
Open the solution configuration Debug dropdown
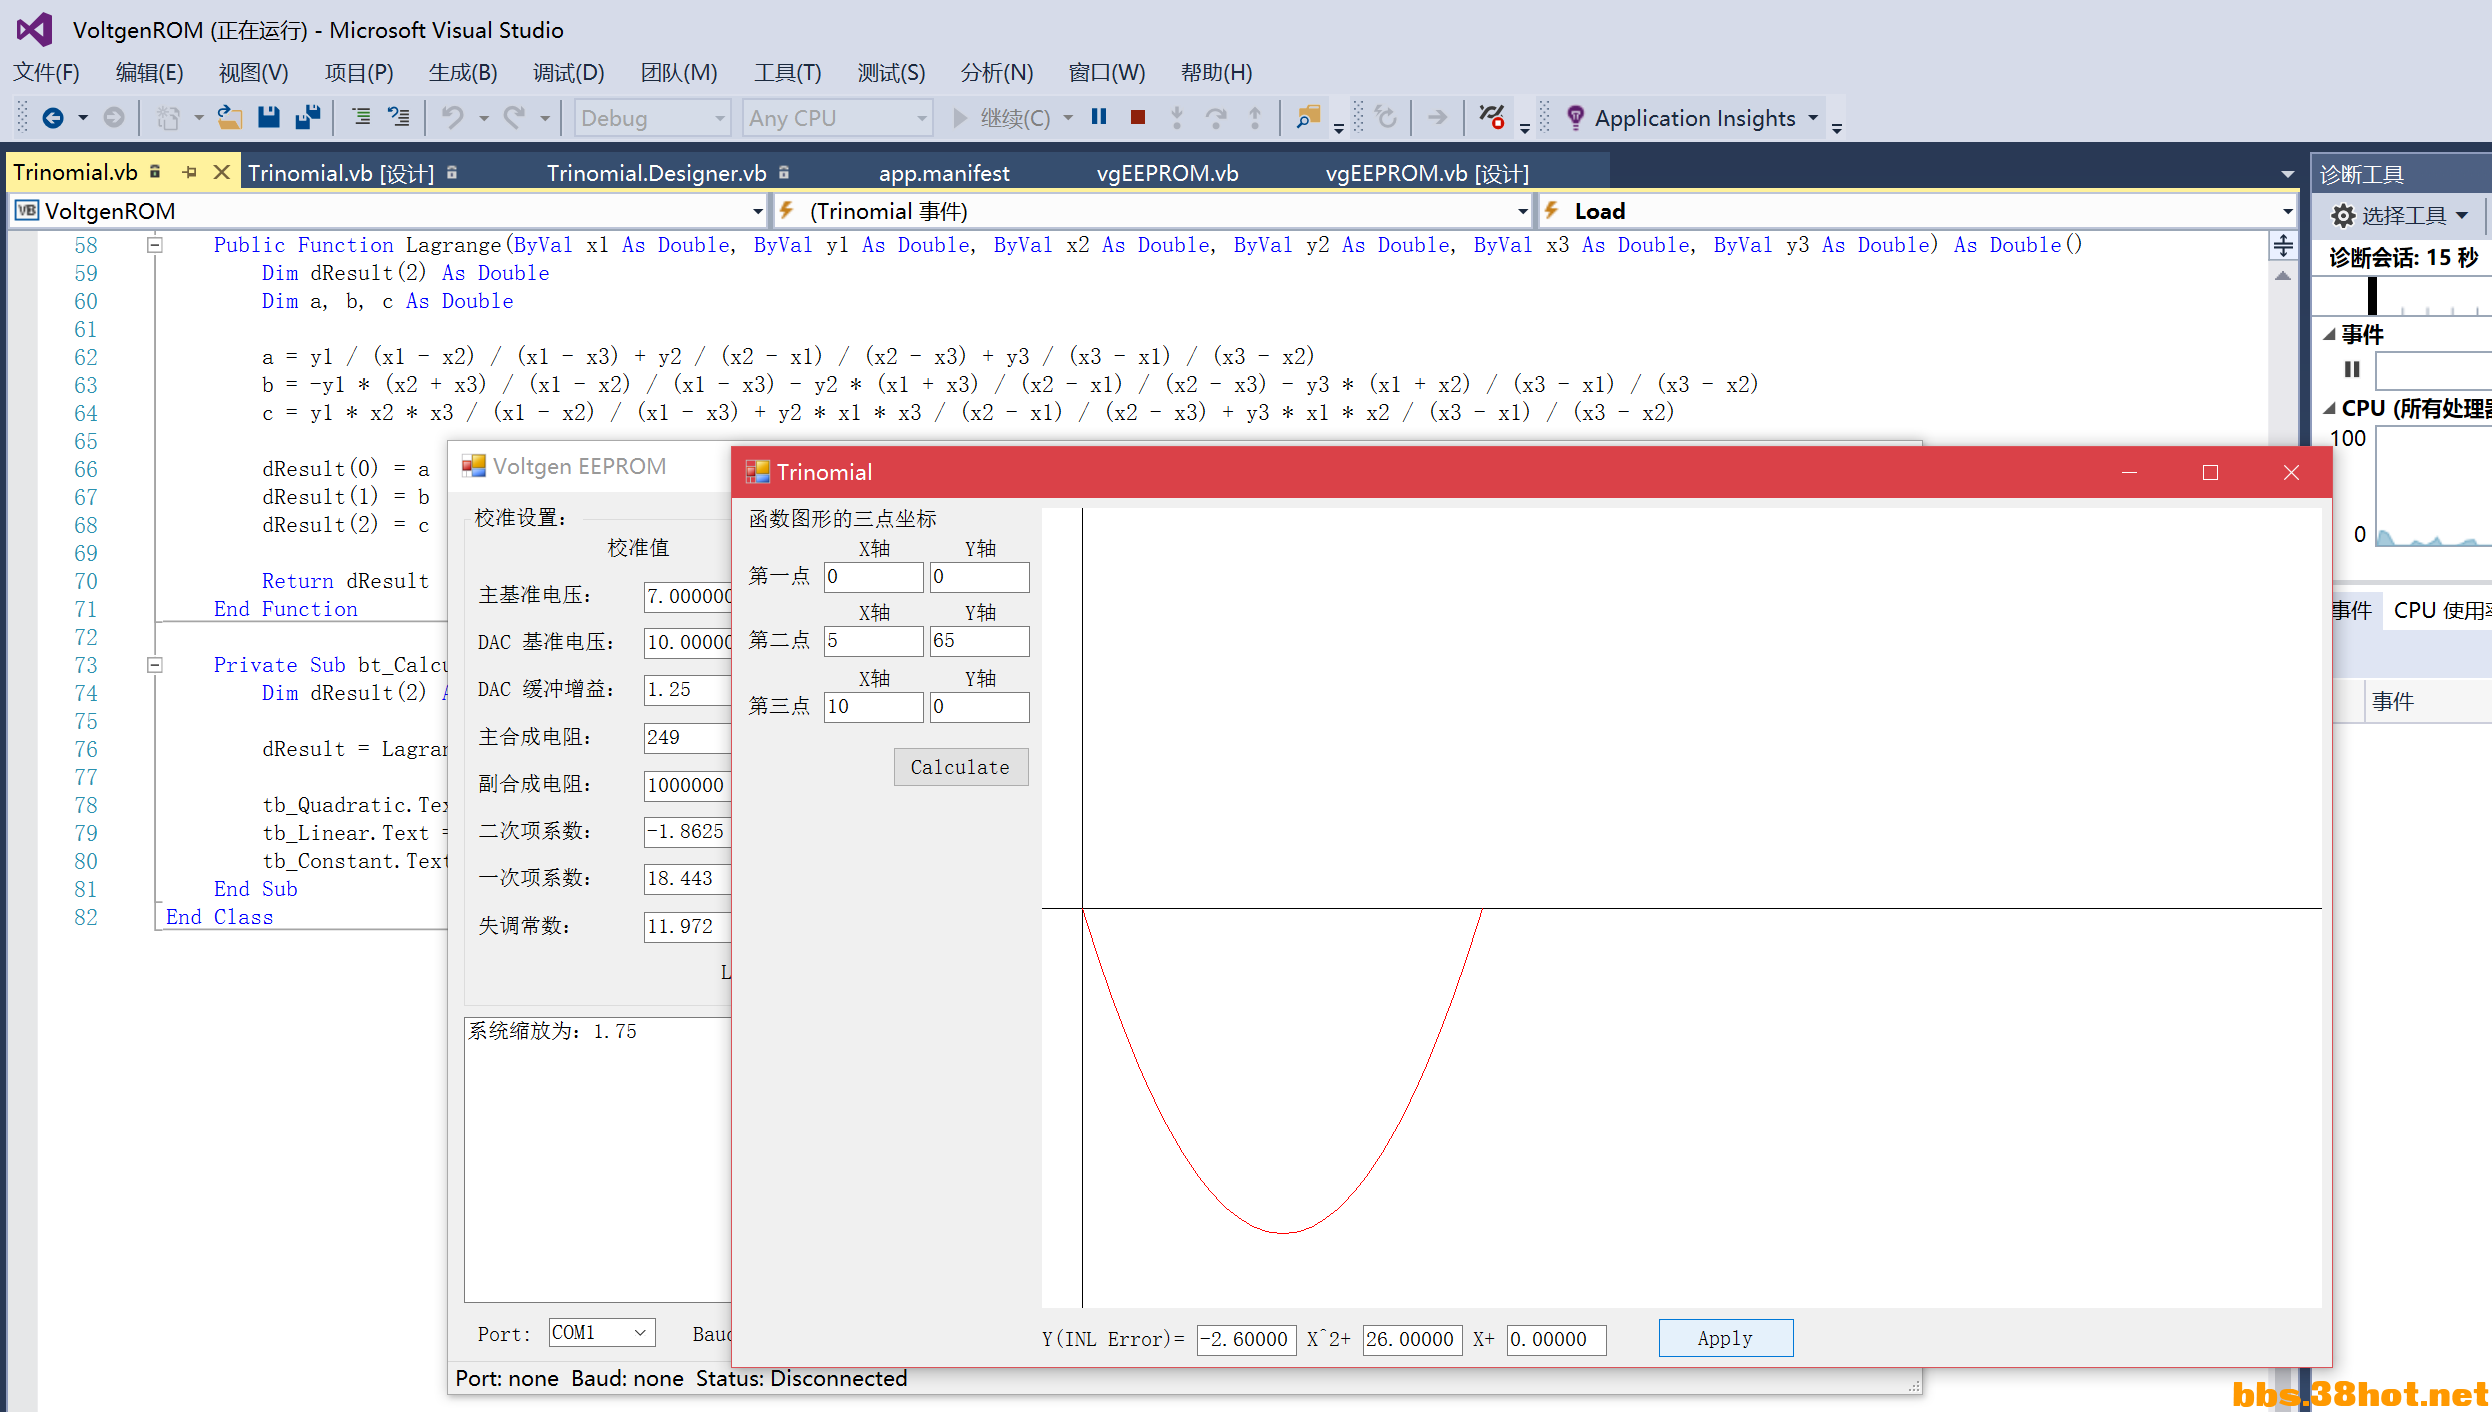pyautogui.click(x=652, y=118)
